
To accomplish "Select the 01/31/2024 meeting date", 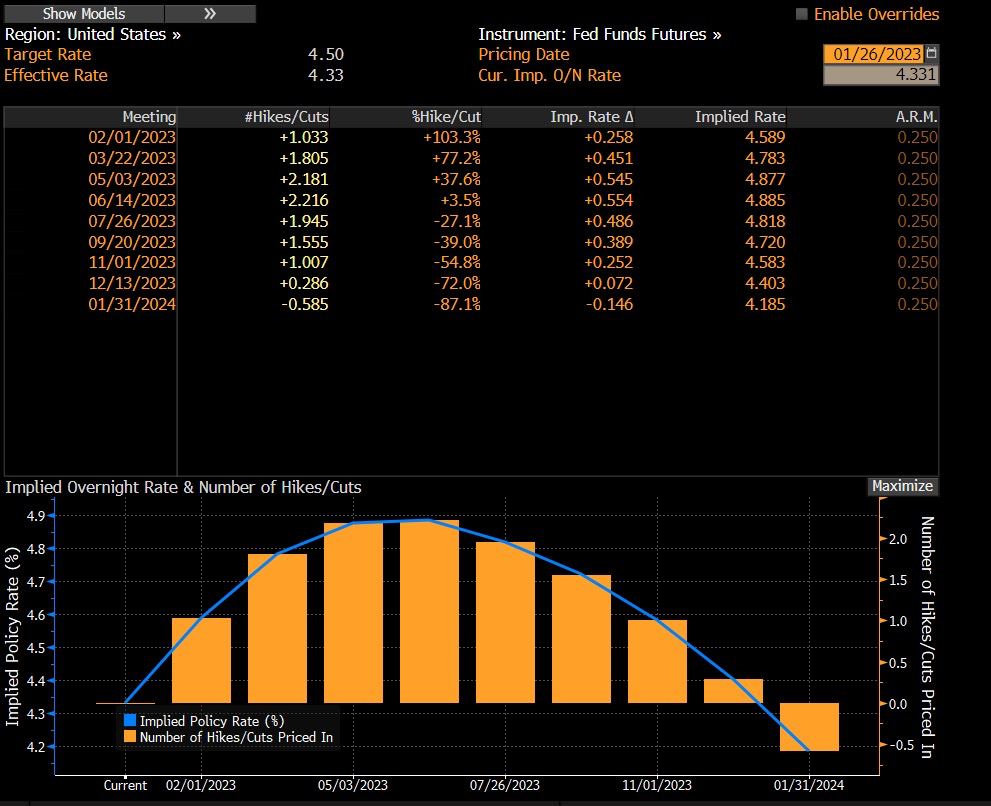I will click(132, 304).
